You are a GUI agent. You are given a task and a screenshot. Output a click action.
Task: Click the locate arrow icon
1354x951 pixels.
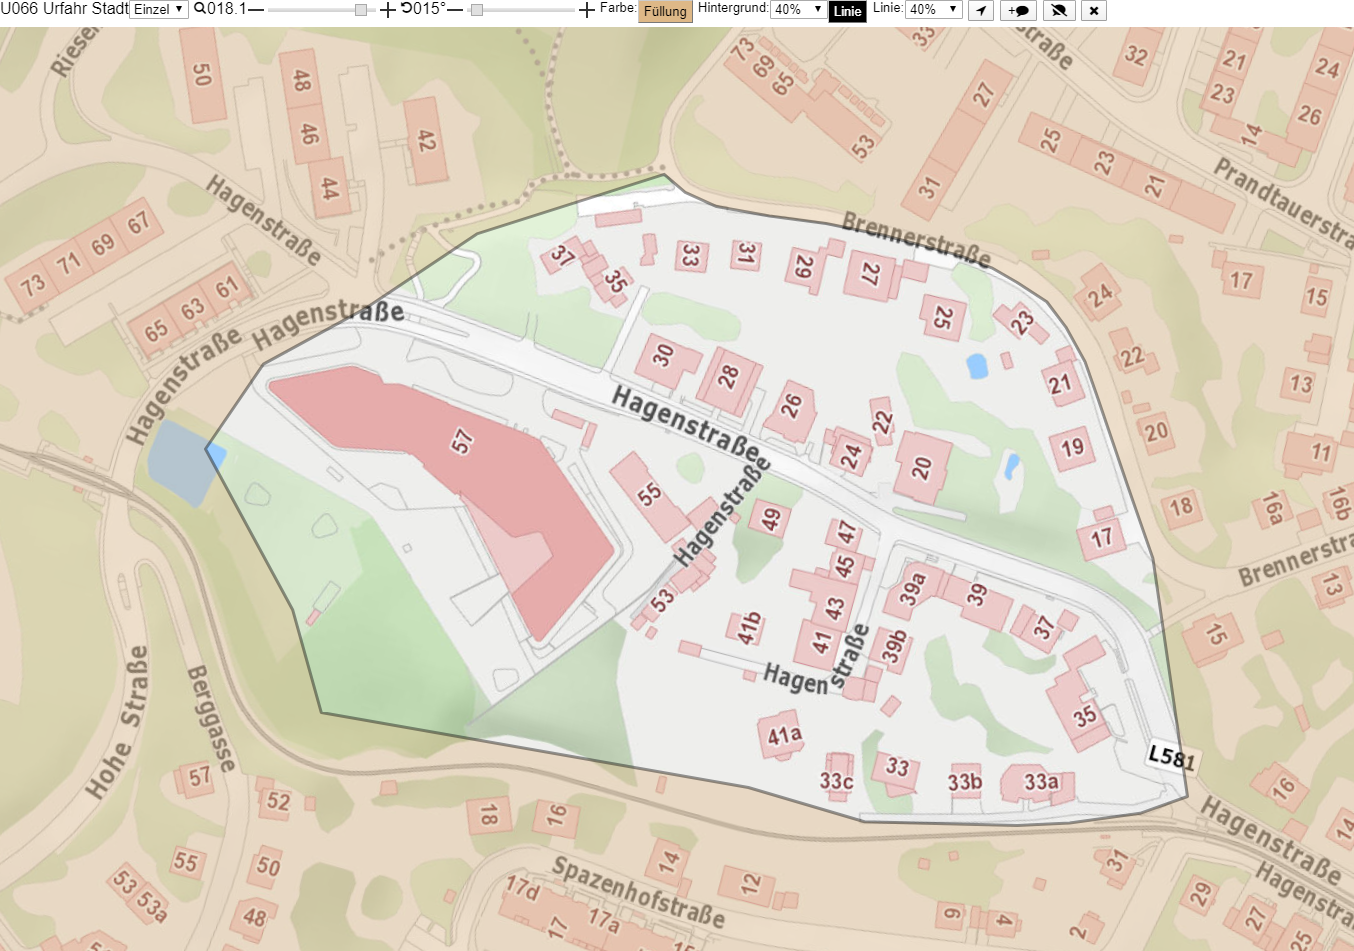pos(981,10)
